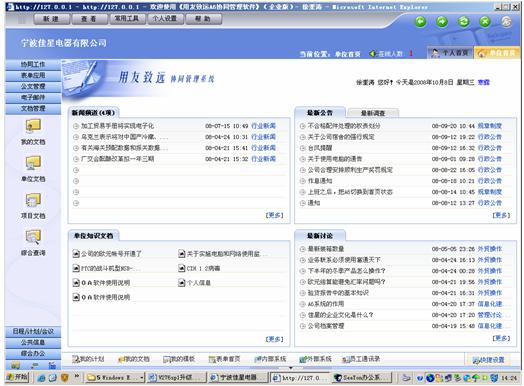
Task: Open the 常用工具 menu
Action: pyautogui.click(x=127, y=19)
